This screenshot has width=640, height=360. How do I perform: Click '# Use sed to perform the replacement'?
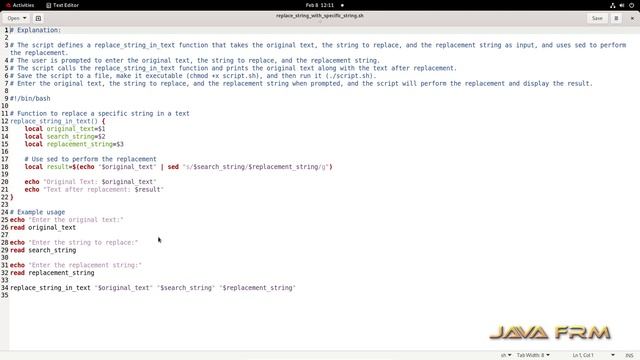point(90,159)
